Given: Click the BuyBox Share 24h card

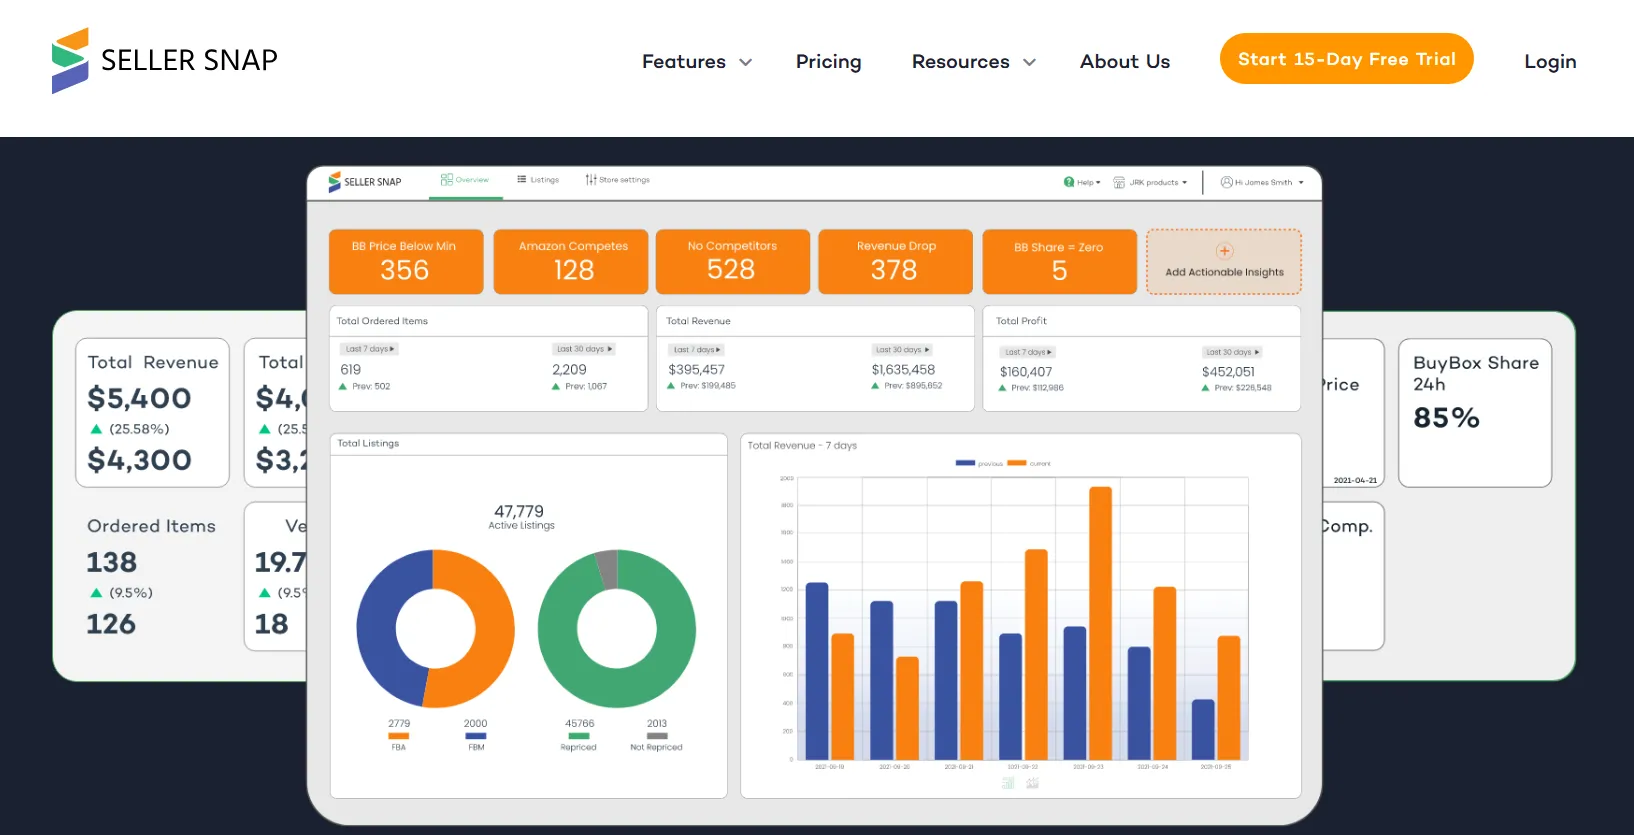Looking at the screenshot, I should [x=1475, y=412].
